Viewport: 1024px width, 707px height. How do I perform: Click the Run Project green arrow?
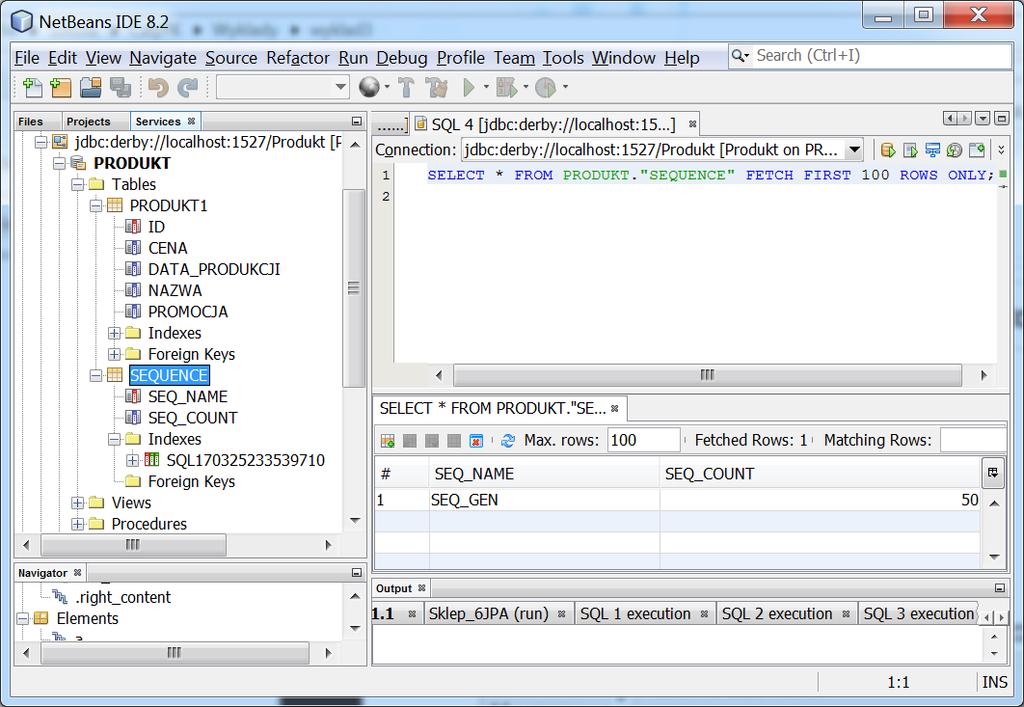468,87
